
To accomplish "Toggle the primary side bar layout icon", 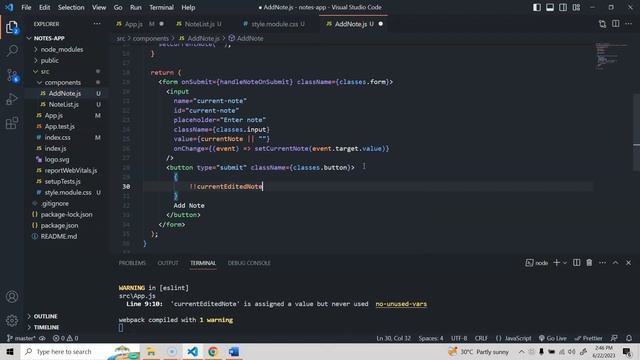I will tap(537, 7).
